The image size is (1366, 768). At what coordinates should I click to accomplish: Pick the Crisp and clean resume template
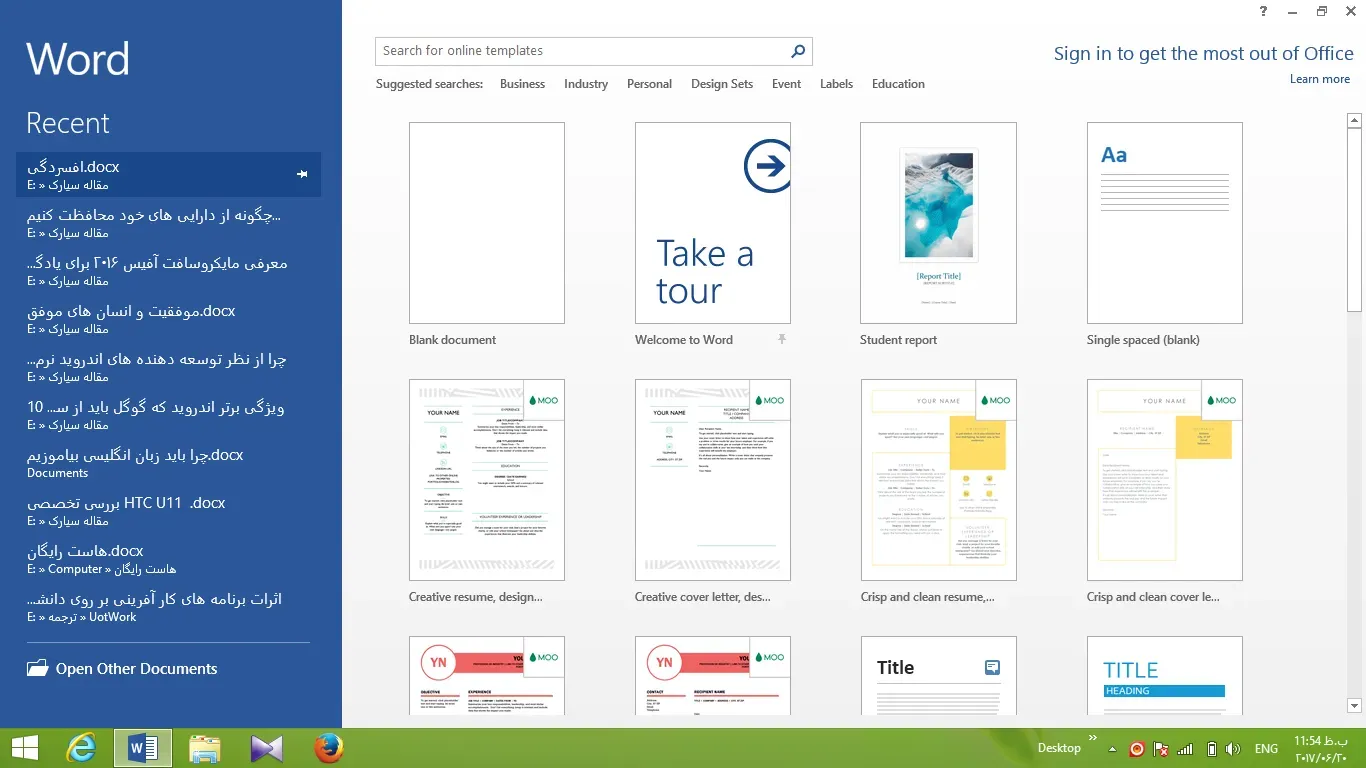938,480
